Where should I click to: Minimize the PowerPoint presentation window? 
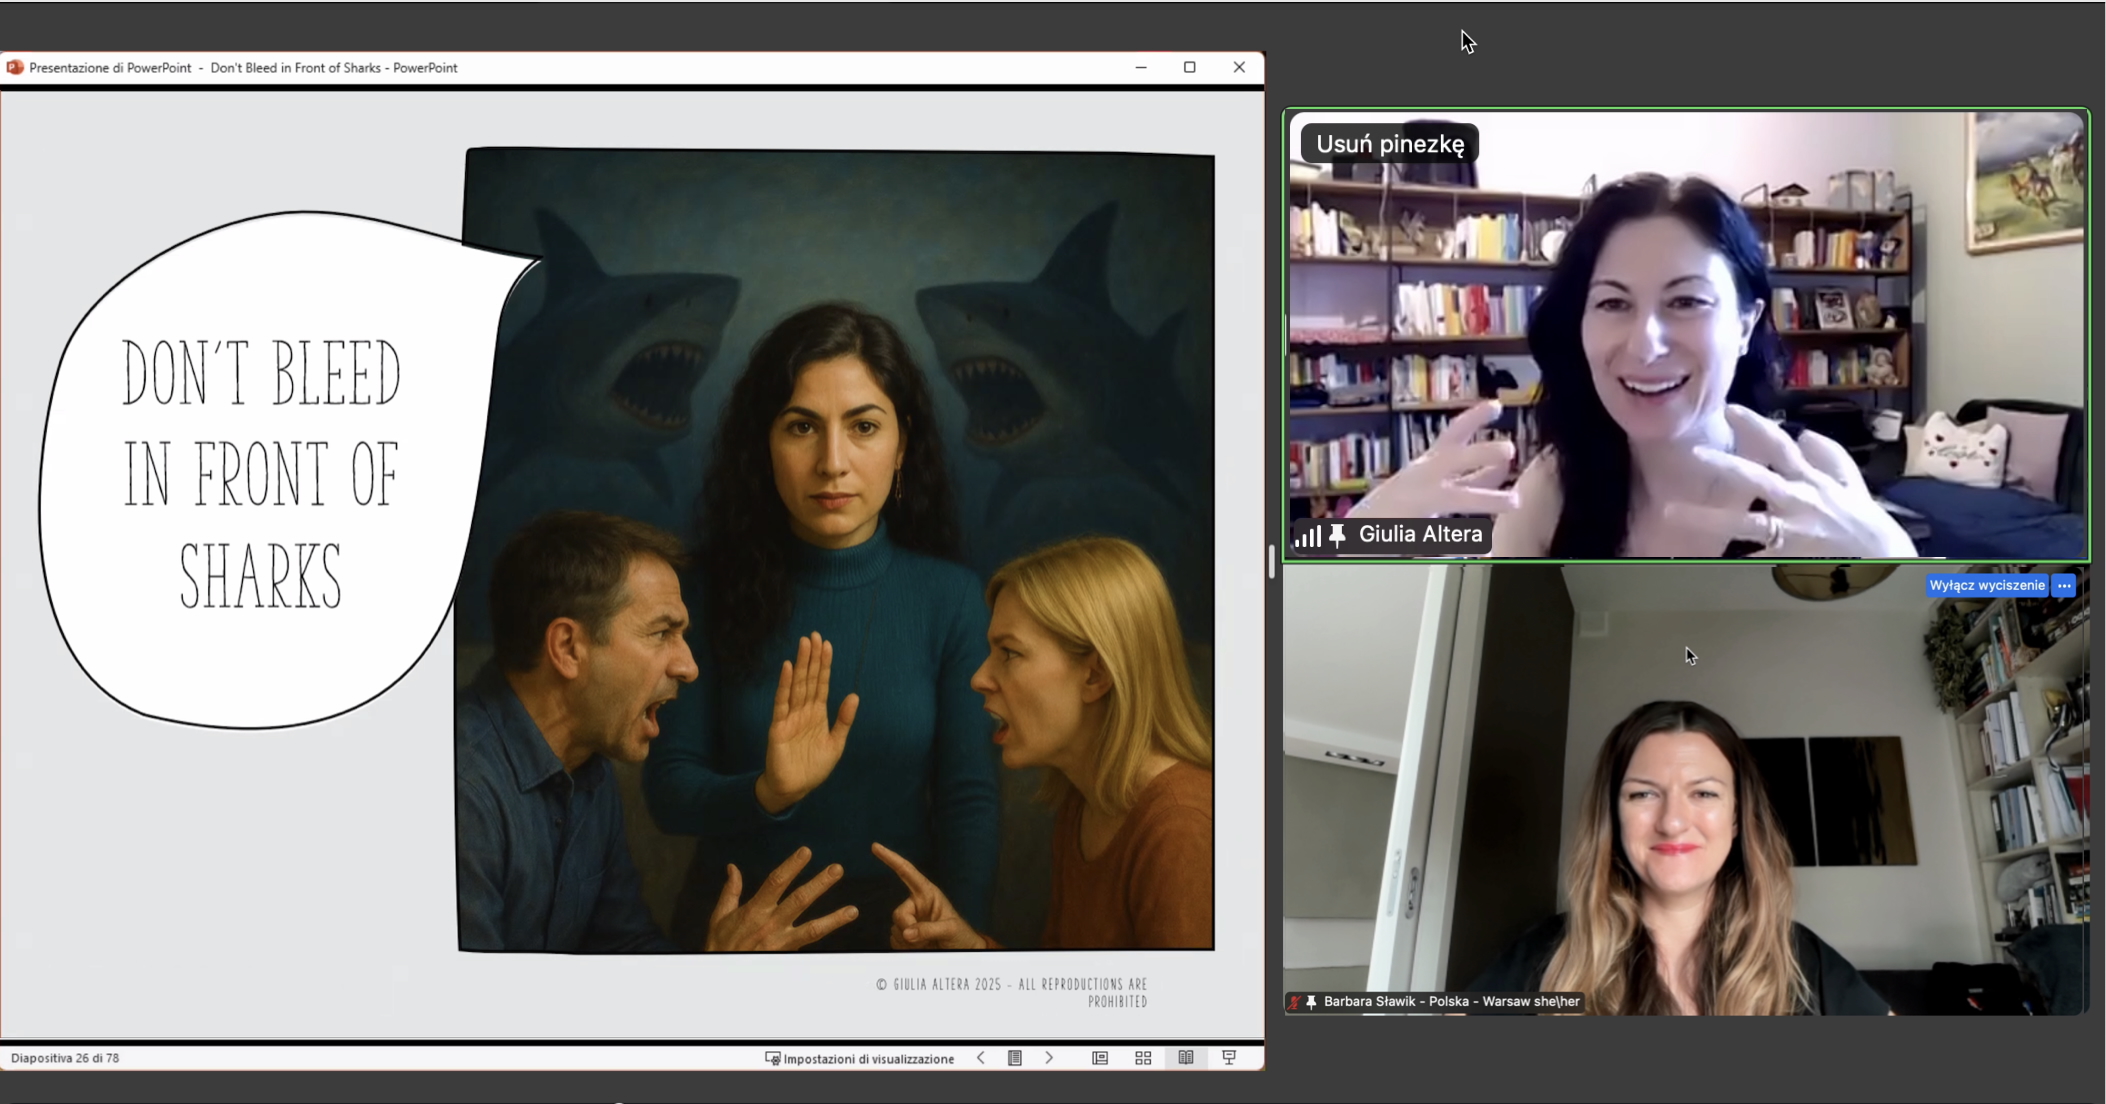pyautogui.click(x=1141, y=67)
